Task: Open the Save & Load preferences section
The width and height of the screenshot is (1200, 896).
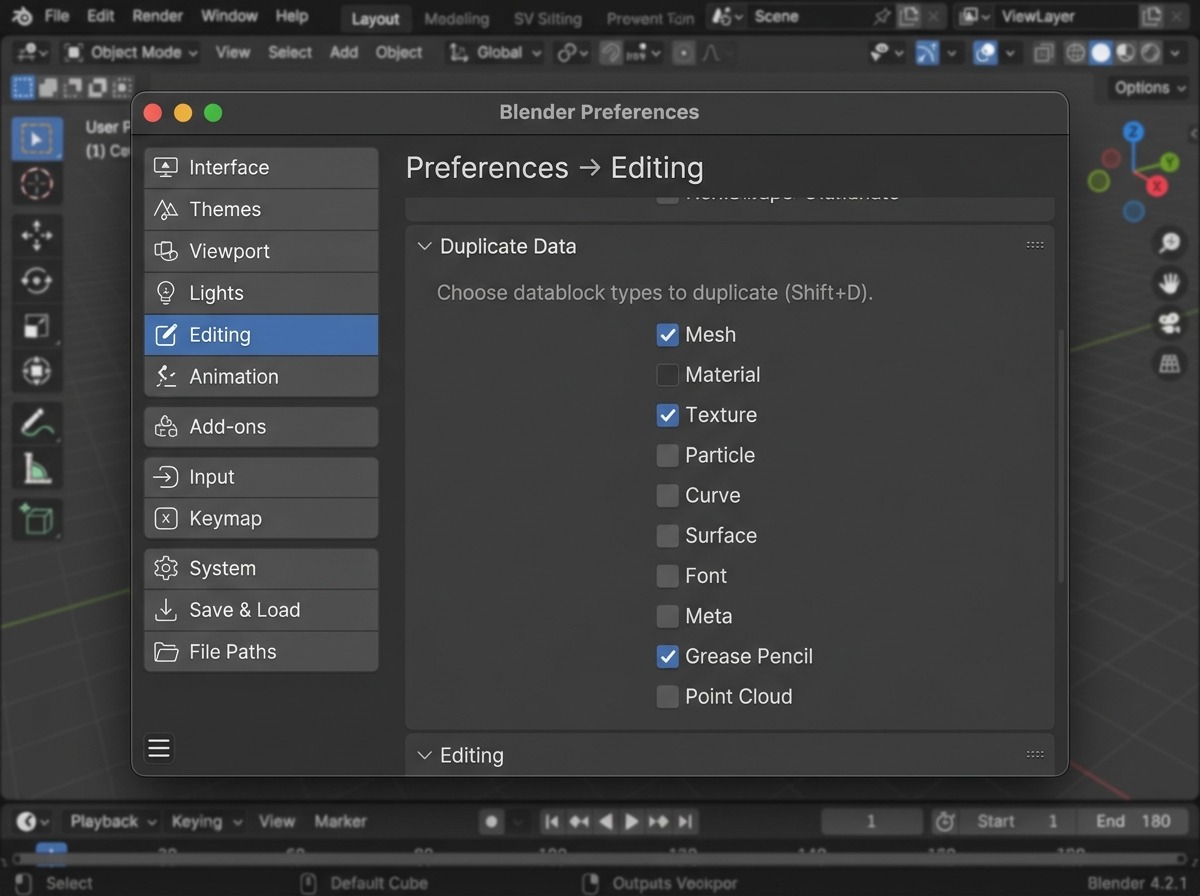Action: pyautogui.click(x=261, y=611)
